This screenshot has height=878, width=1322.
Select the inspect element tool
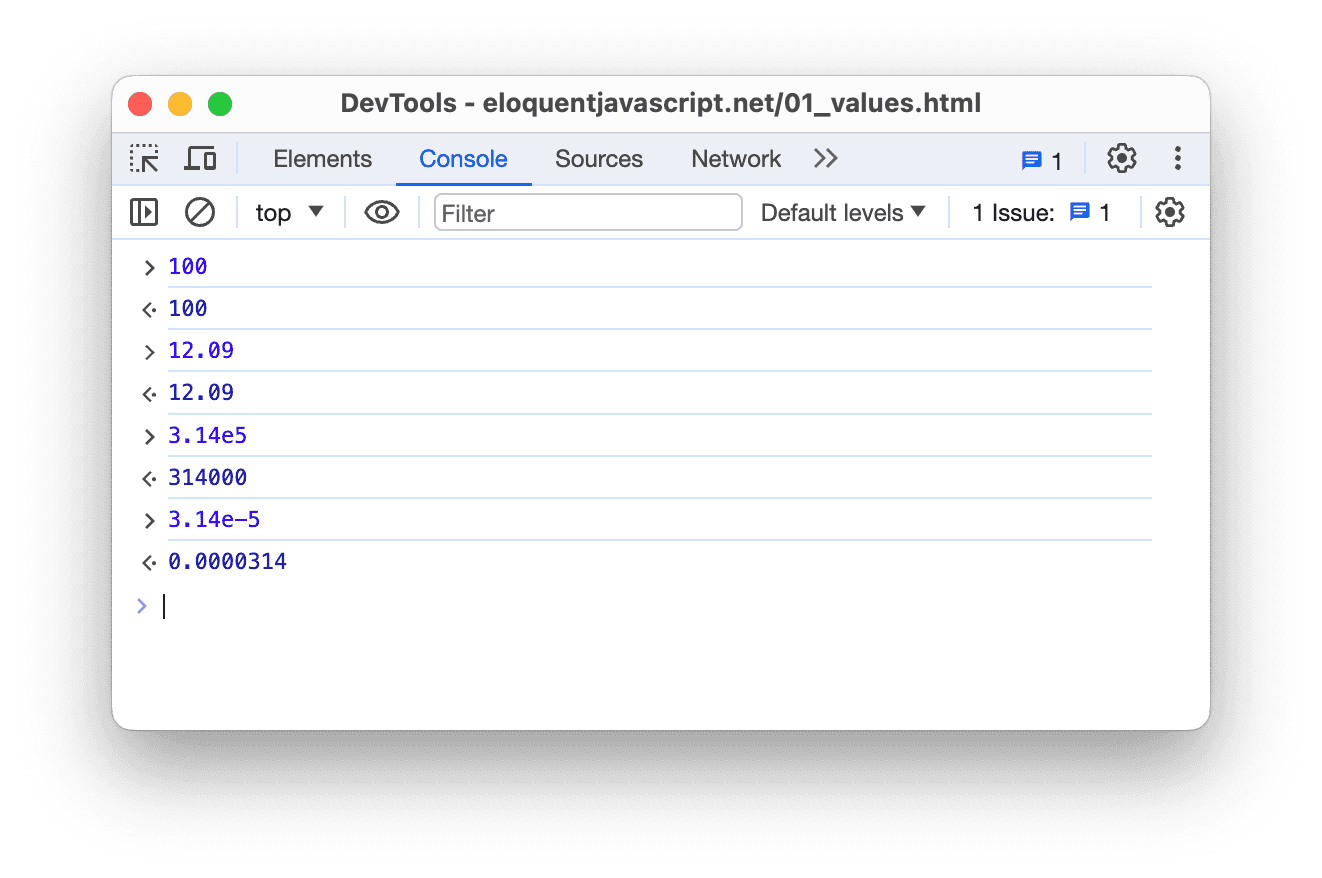pos(144,158)
